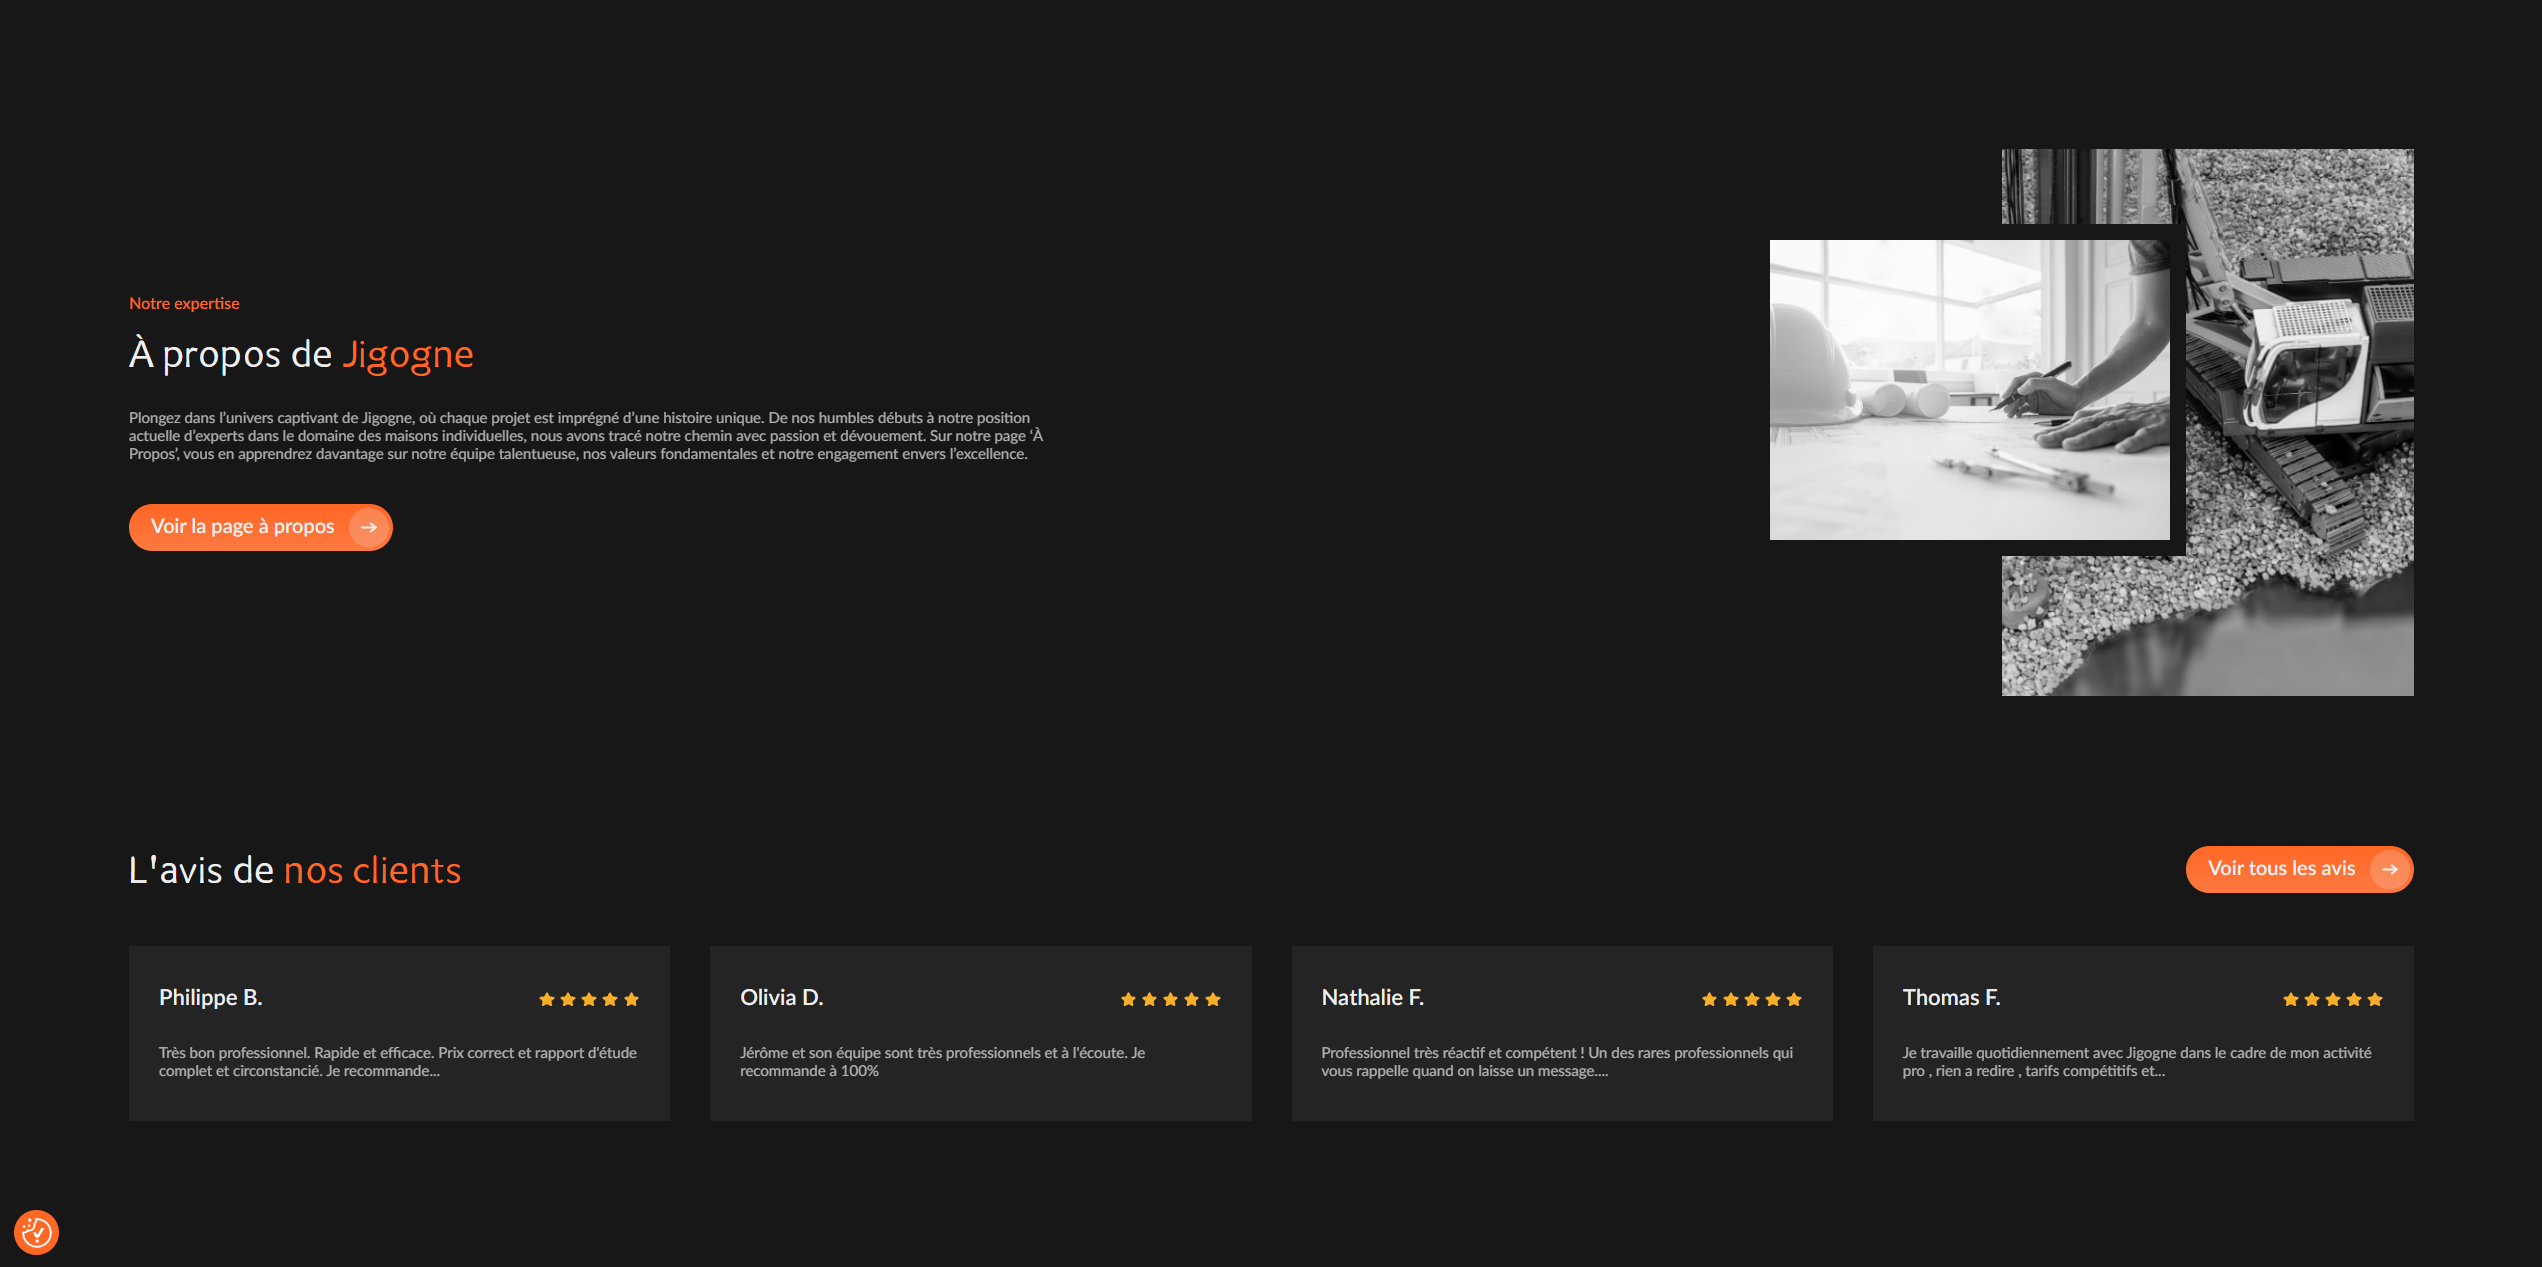Click the architect desk blueprint photo
This screenshot has width=2542, height=1267.
(1970, 390)
